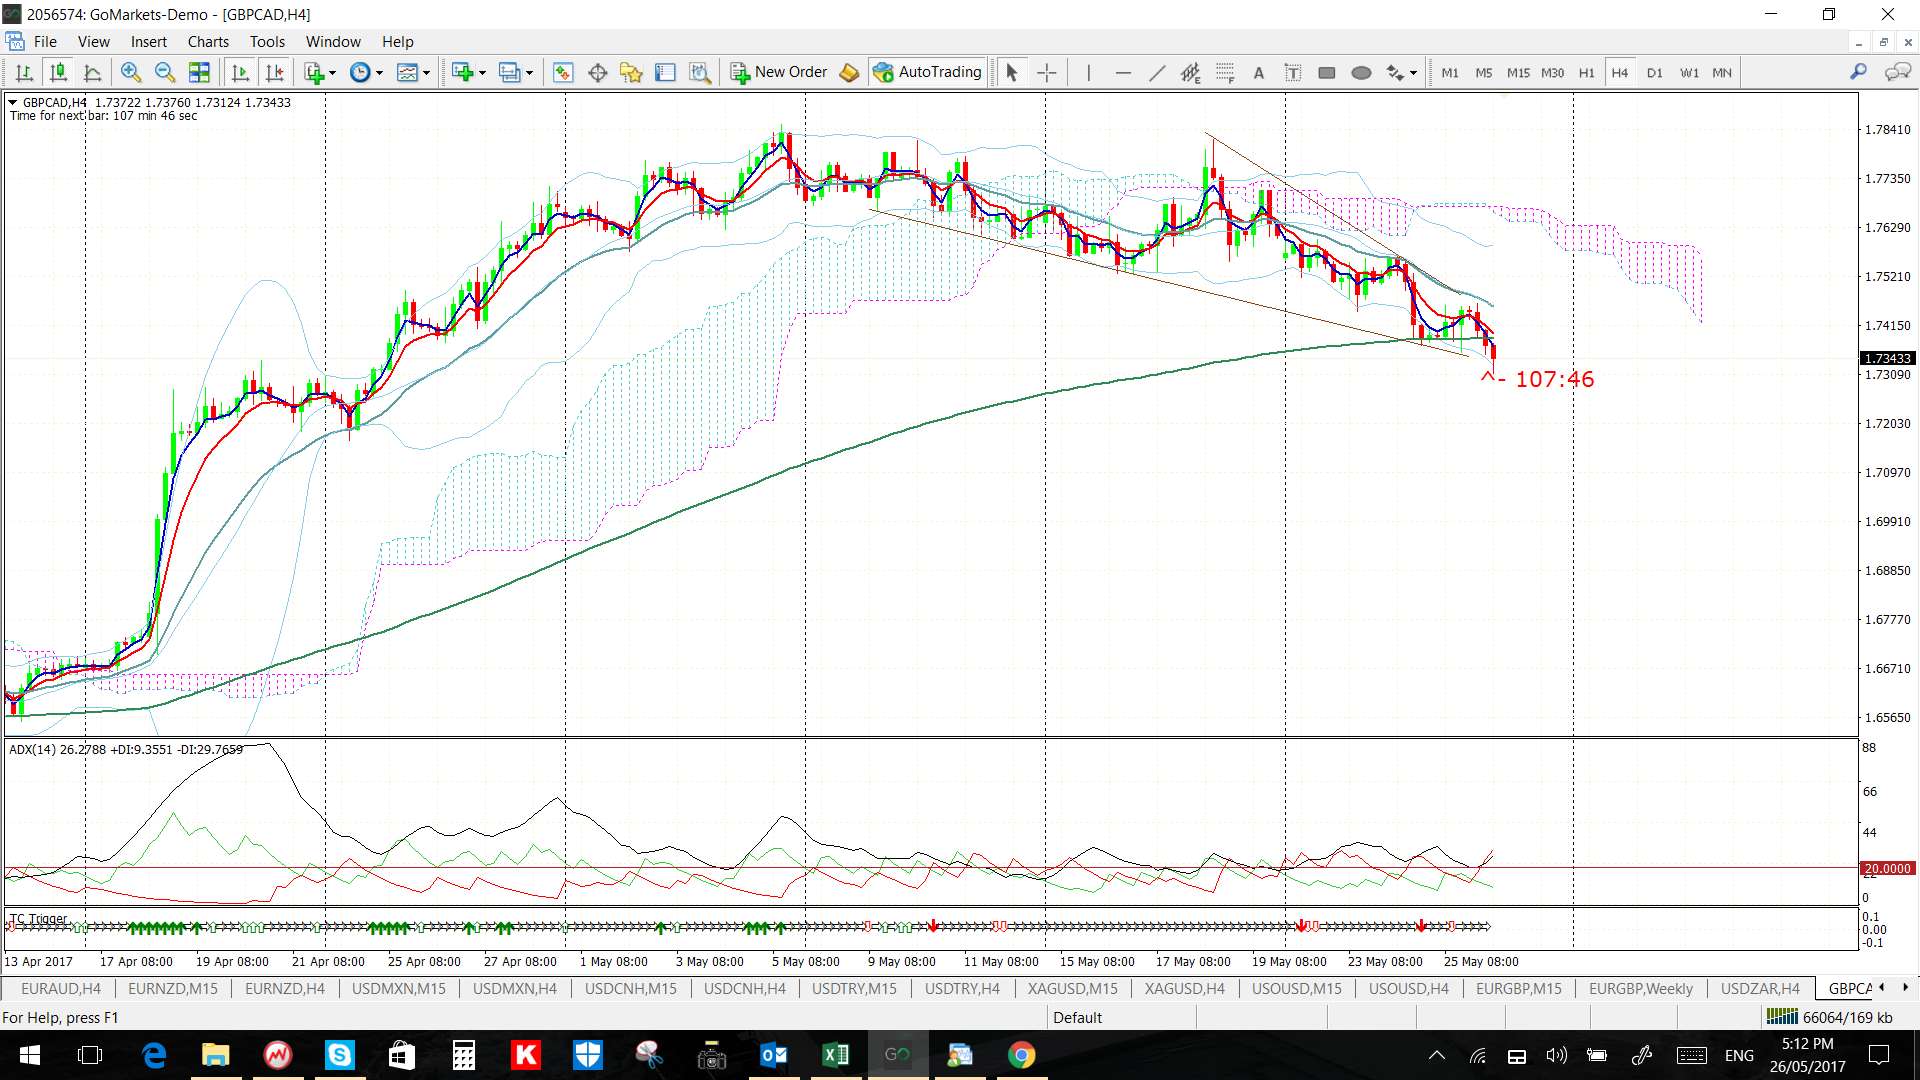The image size is (1920, 1080).
Task: Select the cursor arrow tool
Action: [x=1011, y=72]
